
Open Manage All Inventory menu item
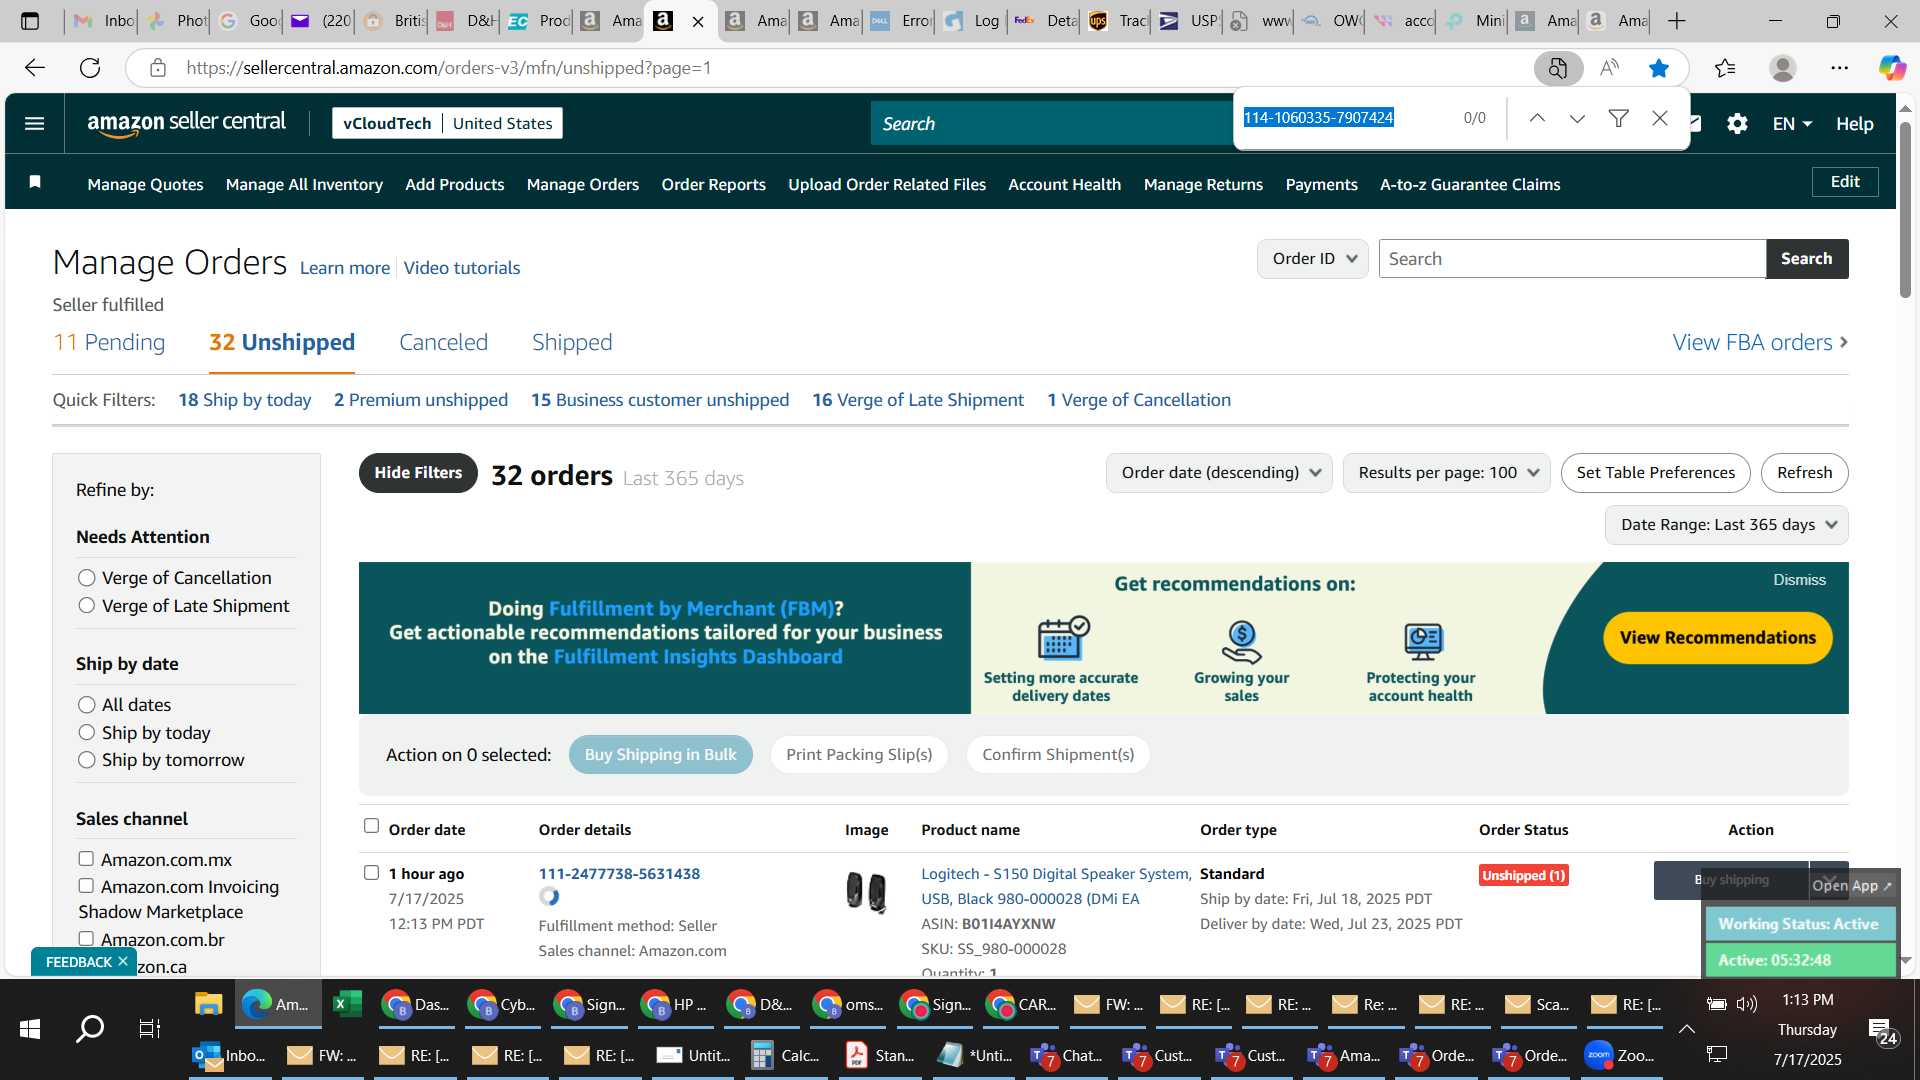(x=304, y=184)
